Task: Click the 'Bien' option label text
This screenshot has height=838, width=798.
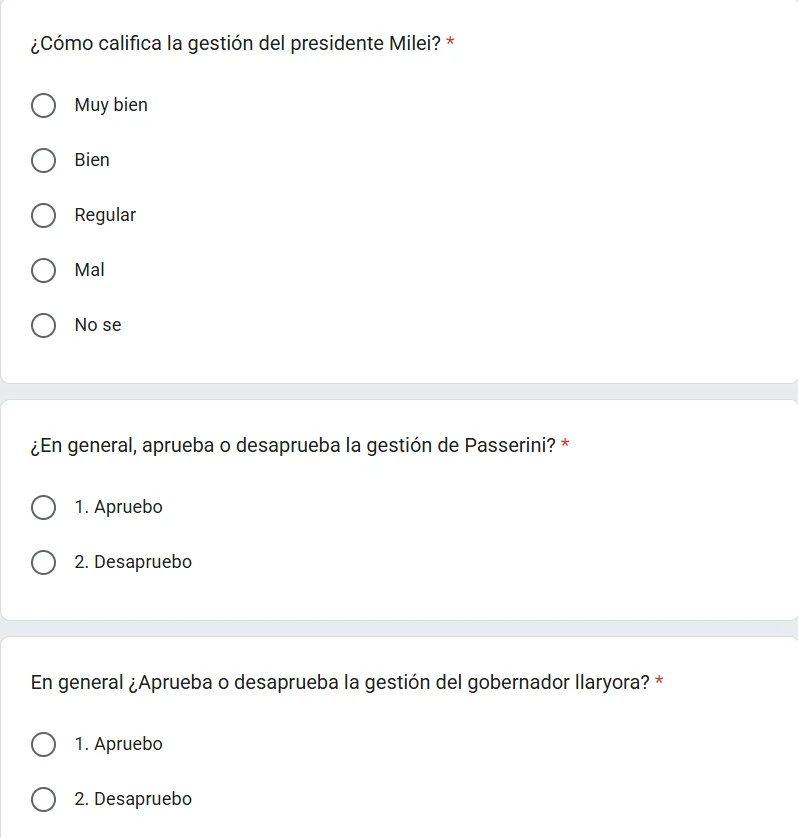Action: (92, 160)
